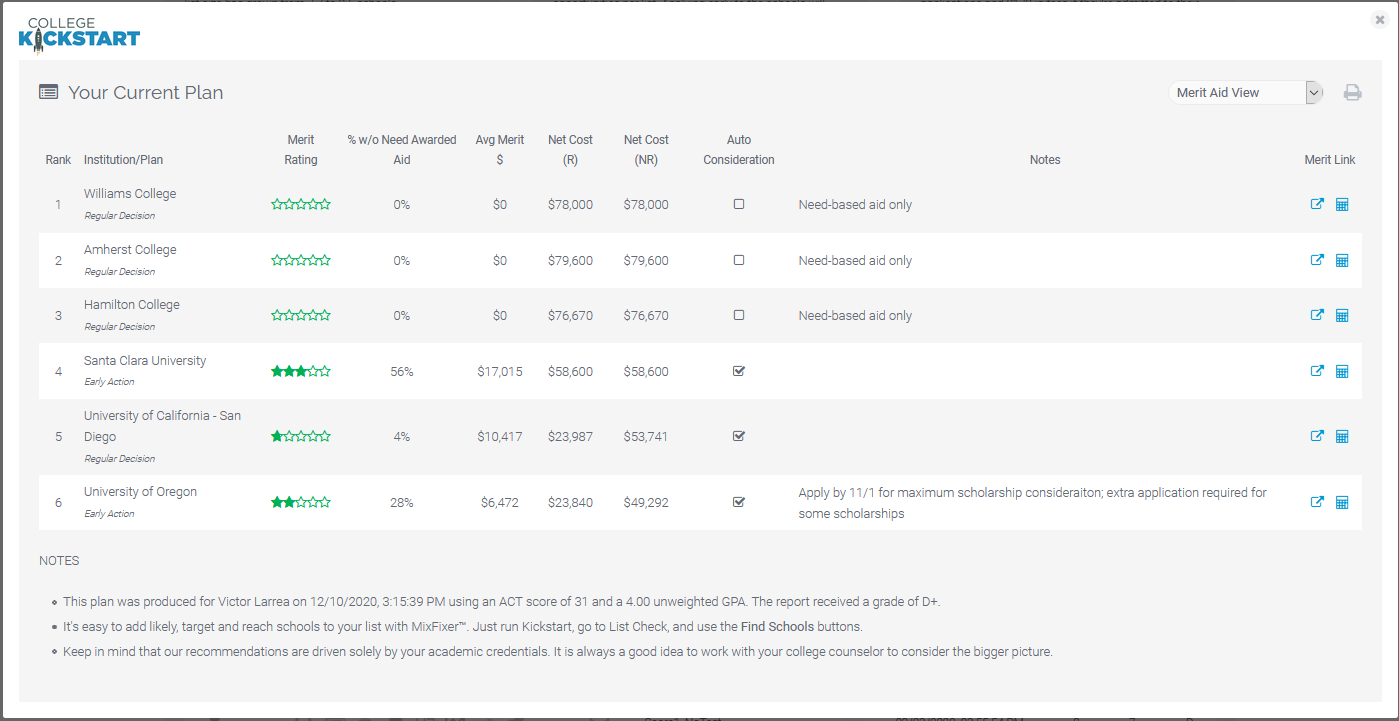Click University of Oregon merit rating stars
This screenshot has width=1399, height=721.
point(301,502)
